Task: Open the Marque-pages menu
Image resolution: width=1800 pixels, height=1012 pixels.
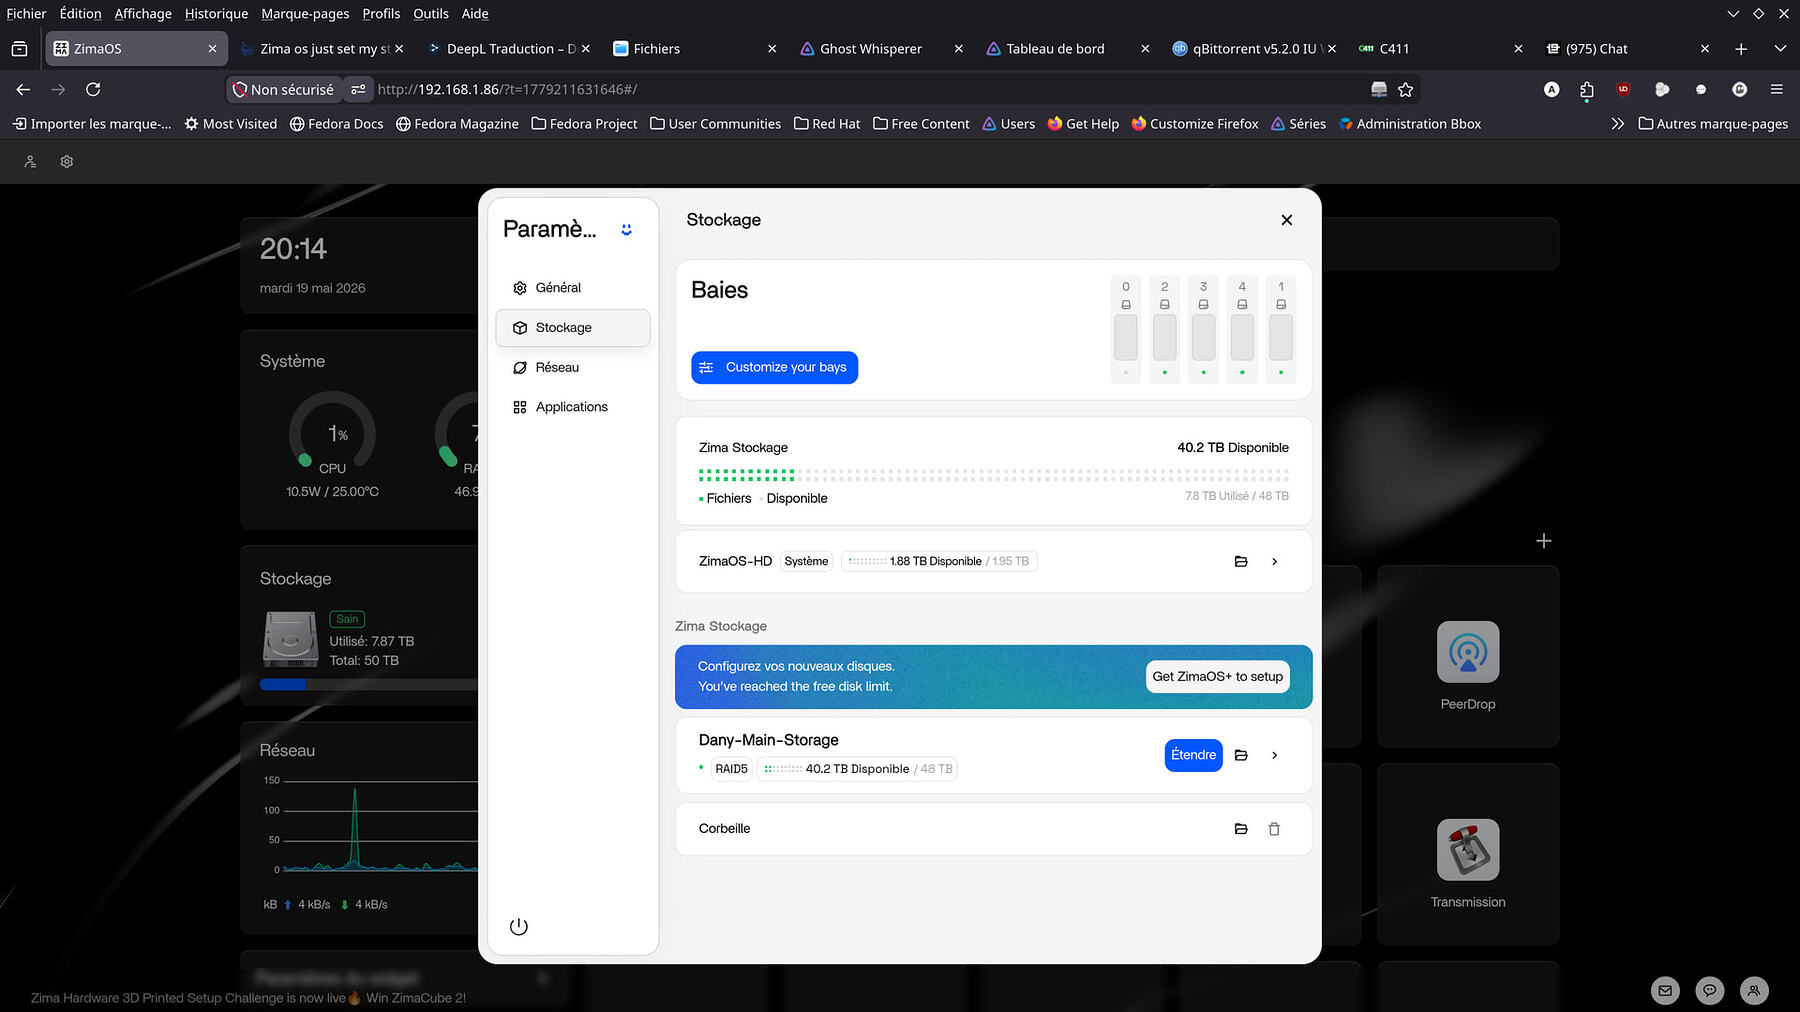Action: click(305, 14)
